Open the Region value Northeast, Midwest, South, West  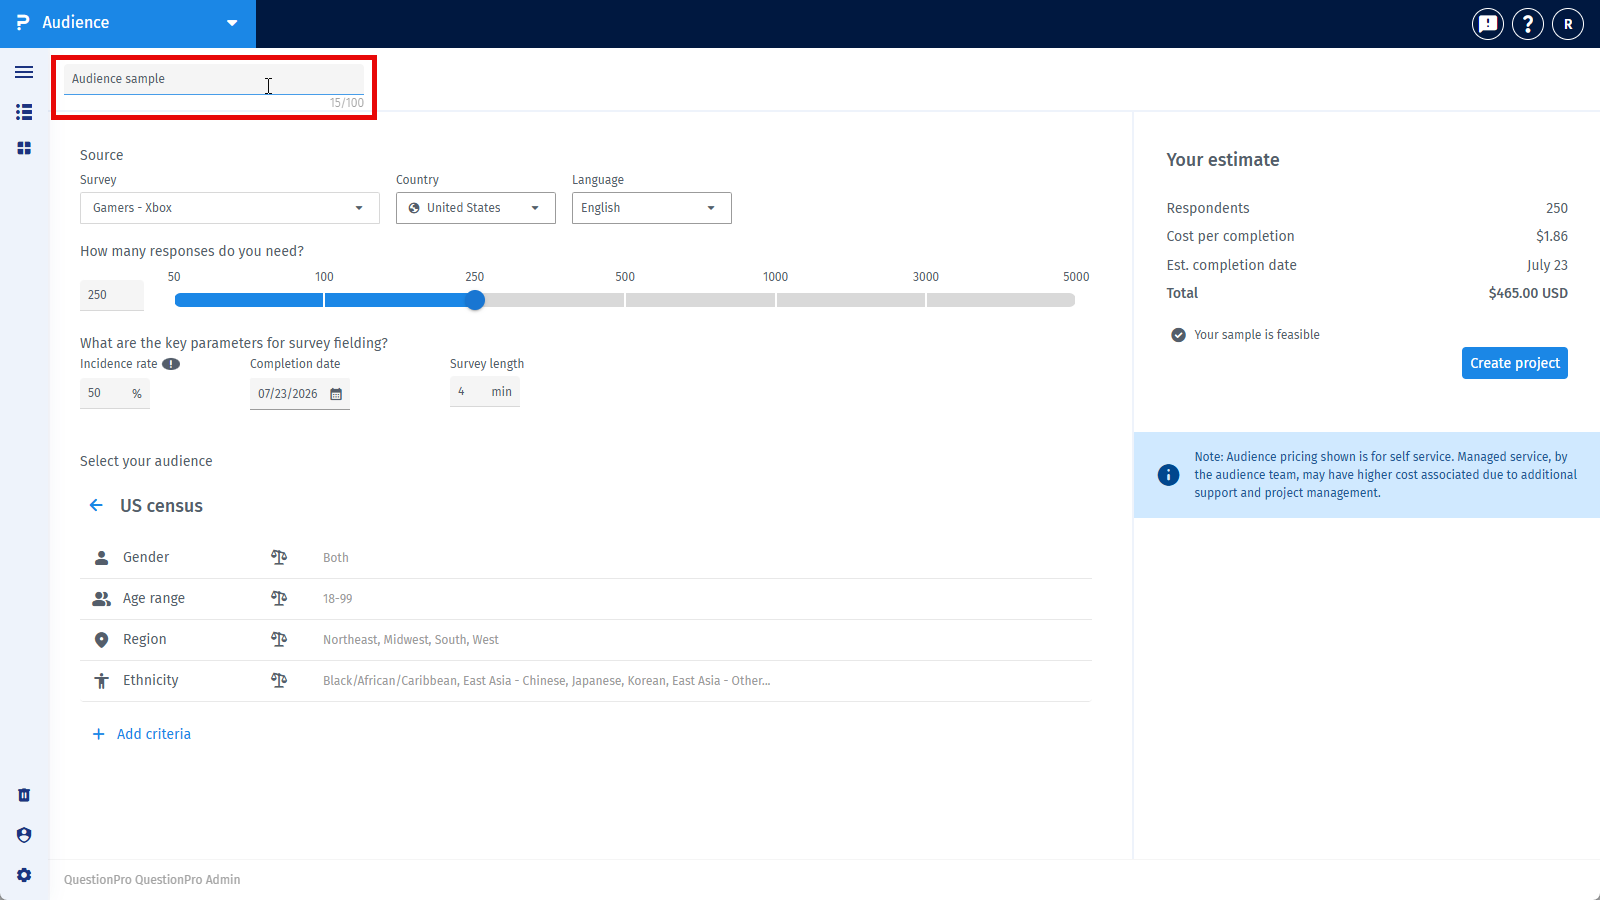point(410,640)
